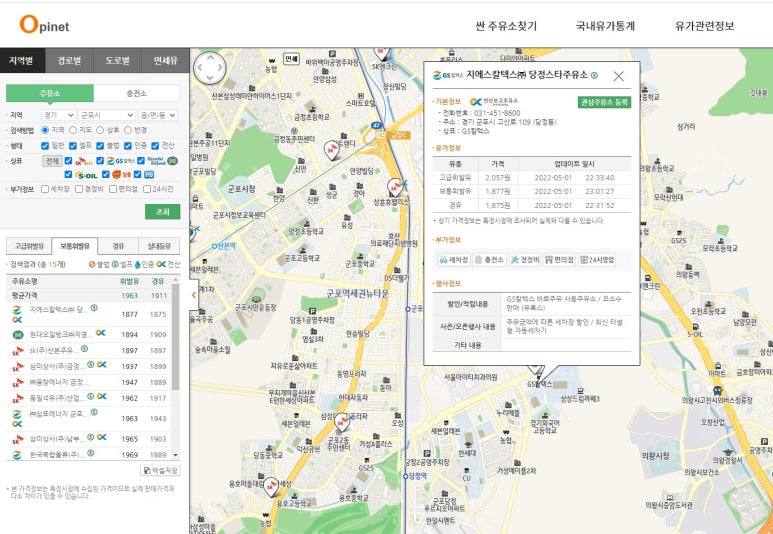Click the 불법 legend icon

pos(92,264)
